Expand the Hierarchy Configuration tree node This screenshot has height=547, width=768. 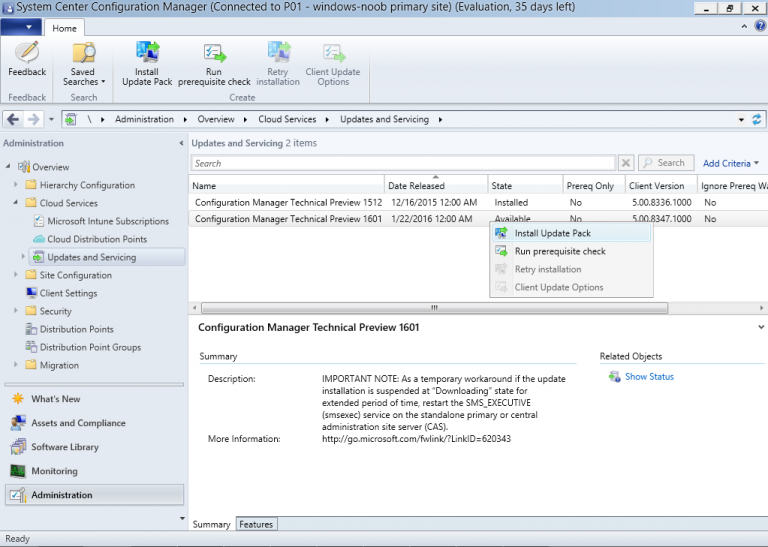(16, 185)
